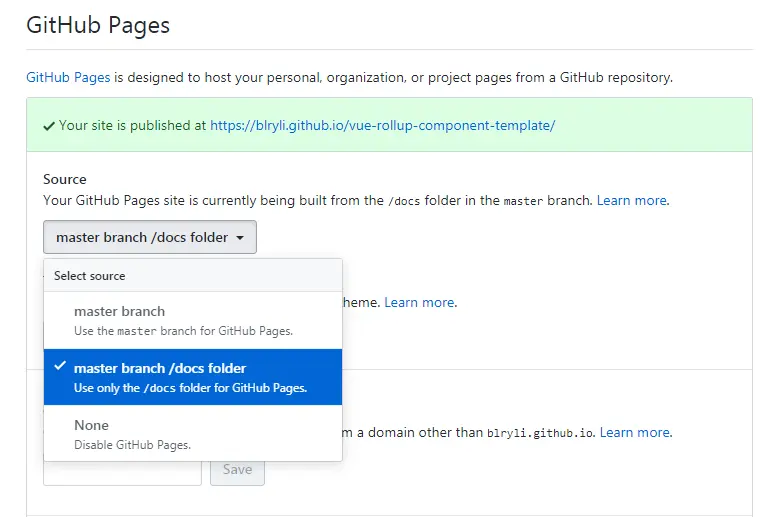Open the published site URL link
The width and height of the screenshot is (774, 517).
382,126
